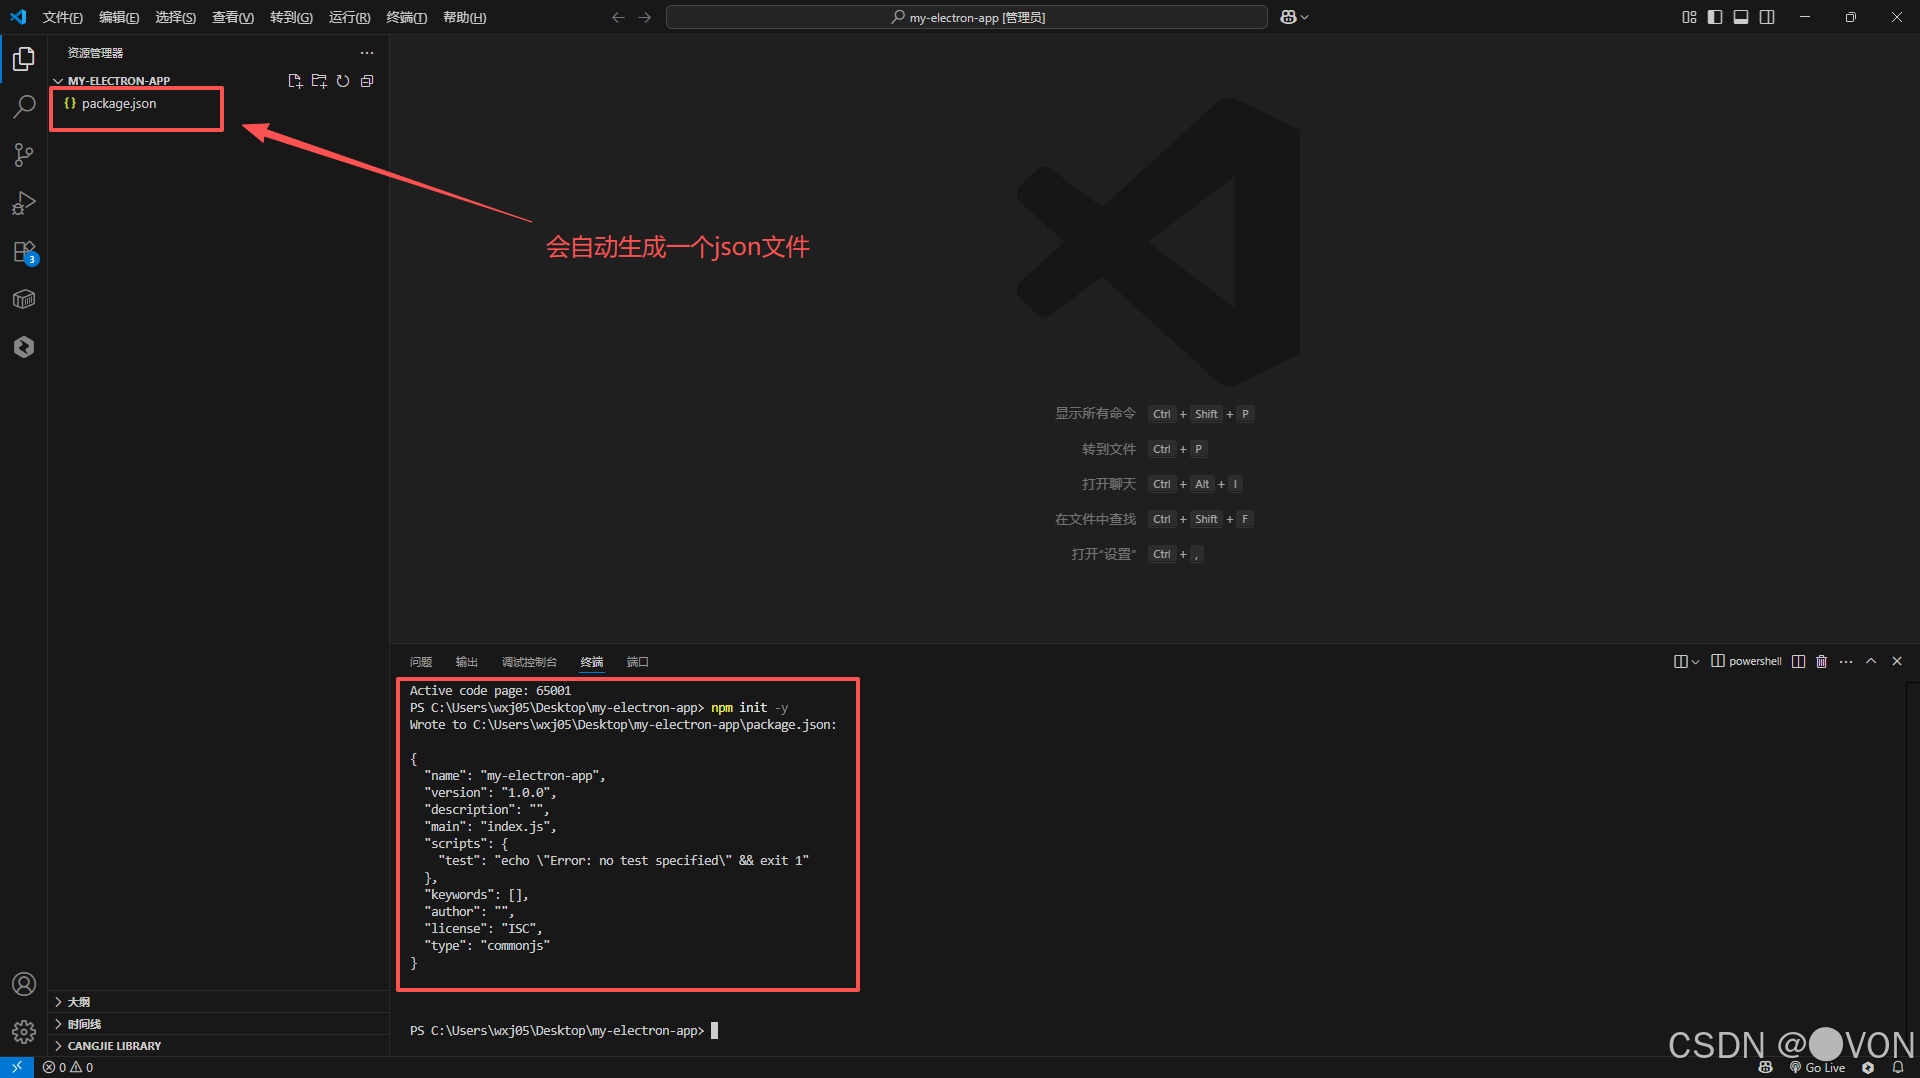Refresh the explorer file list
The image size is (1920, 1078).
tap(343, 81)
